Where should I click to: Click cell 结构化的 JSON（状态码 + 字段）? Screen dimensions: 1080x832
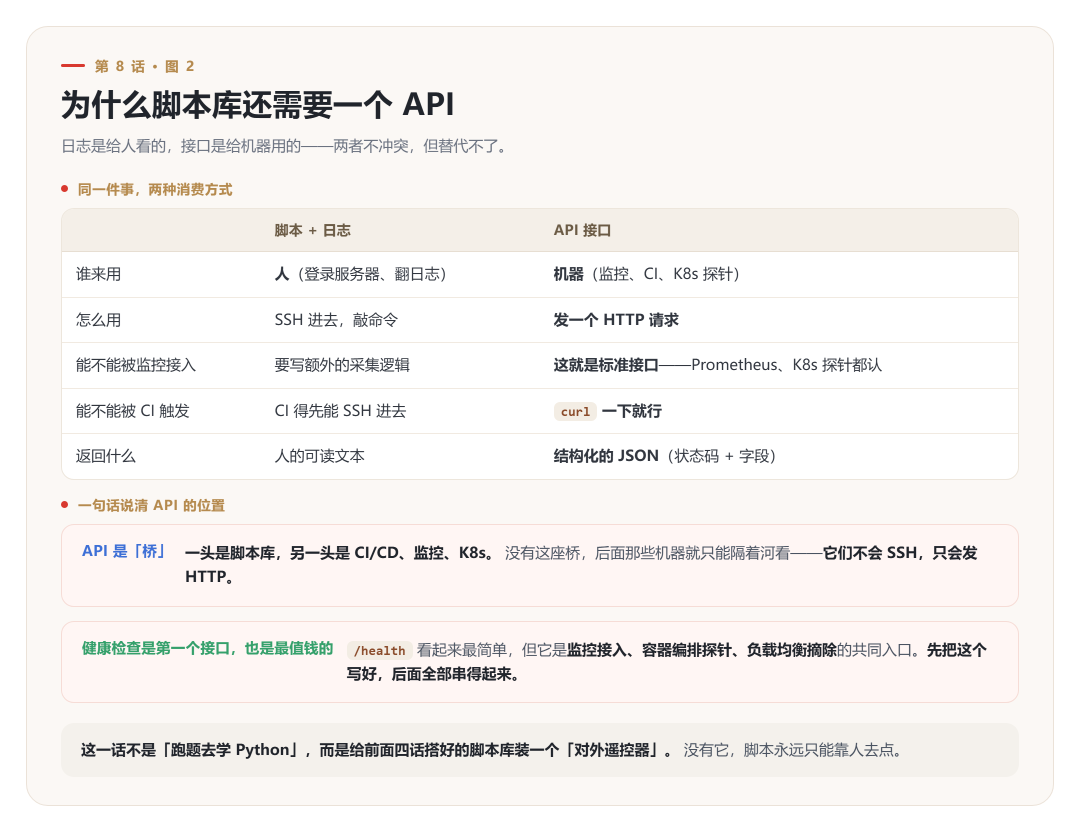(x=665, y=456)
